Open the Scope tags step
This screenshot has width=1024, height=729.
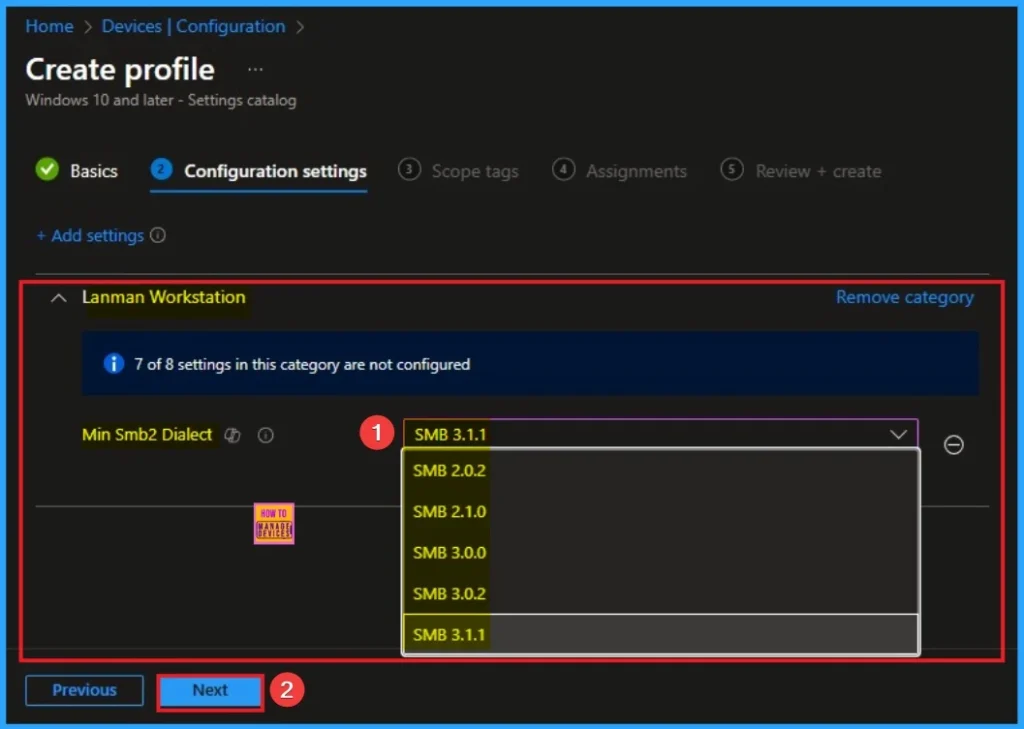[474, 171]
